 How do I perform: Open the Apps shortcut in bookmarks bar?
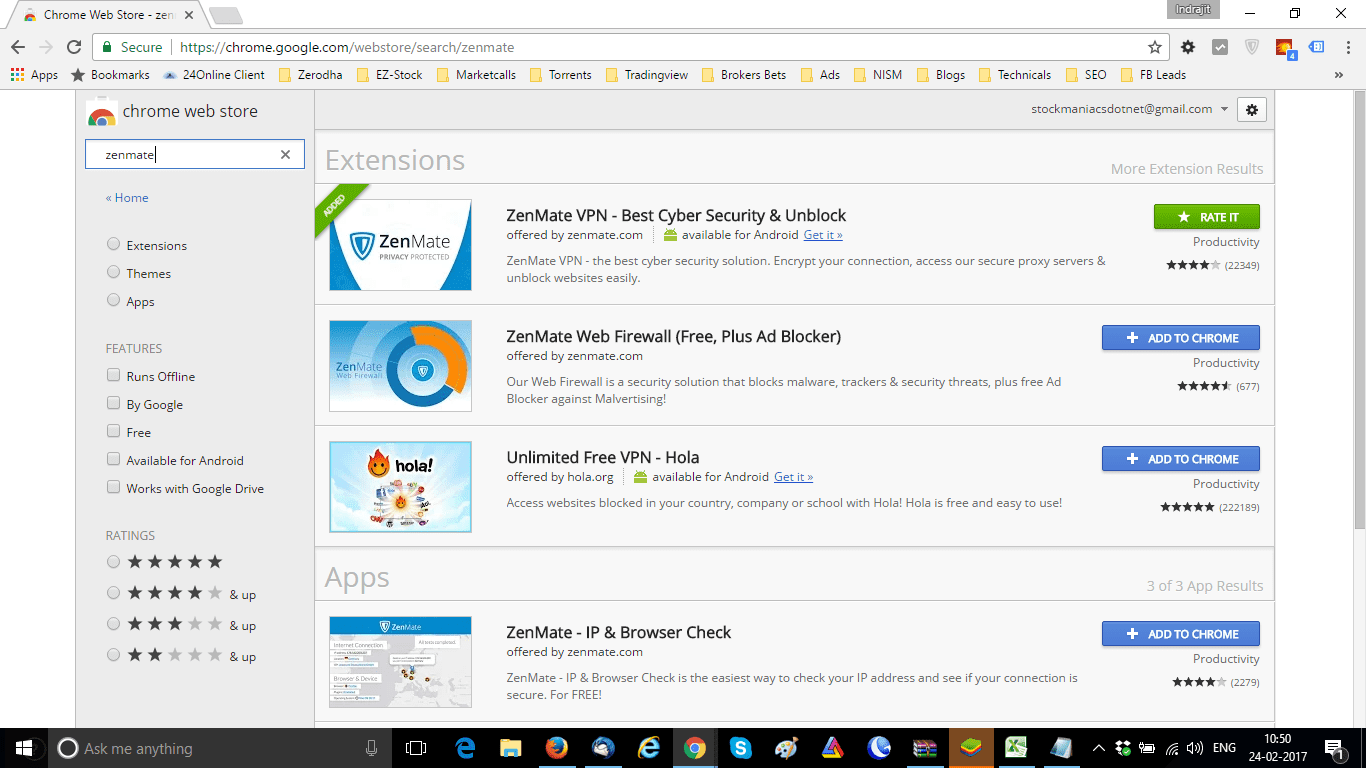[x=35, y=75]
